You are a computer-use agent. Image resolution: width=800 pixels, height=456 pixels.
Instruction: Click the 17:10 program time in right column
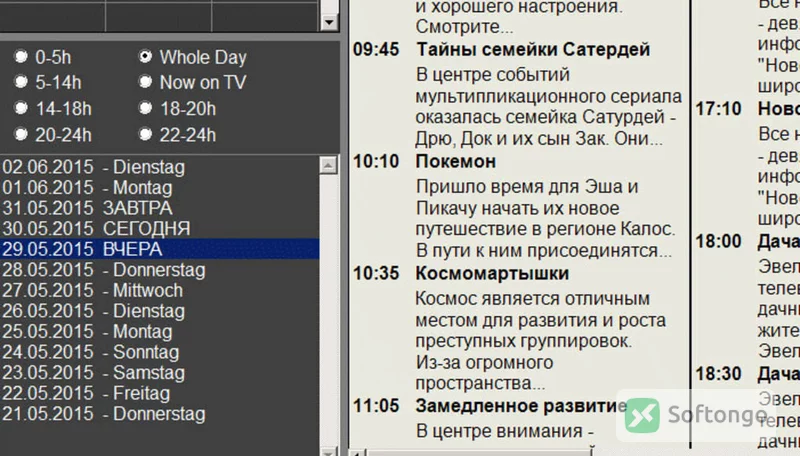click(x=718, y=108)
